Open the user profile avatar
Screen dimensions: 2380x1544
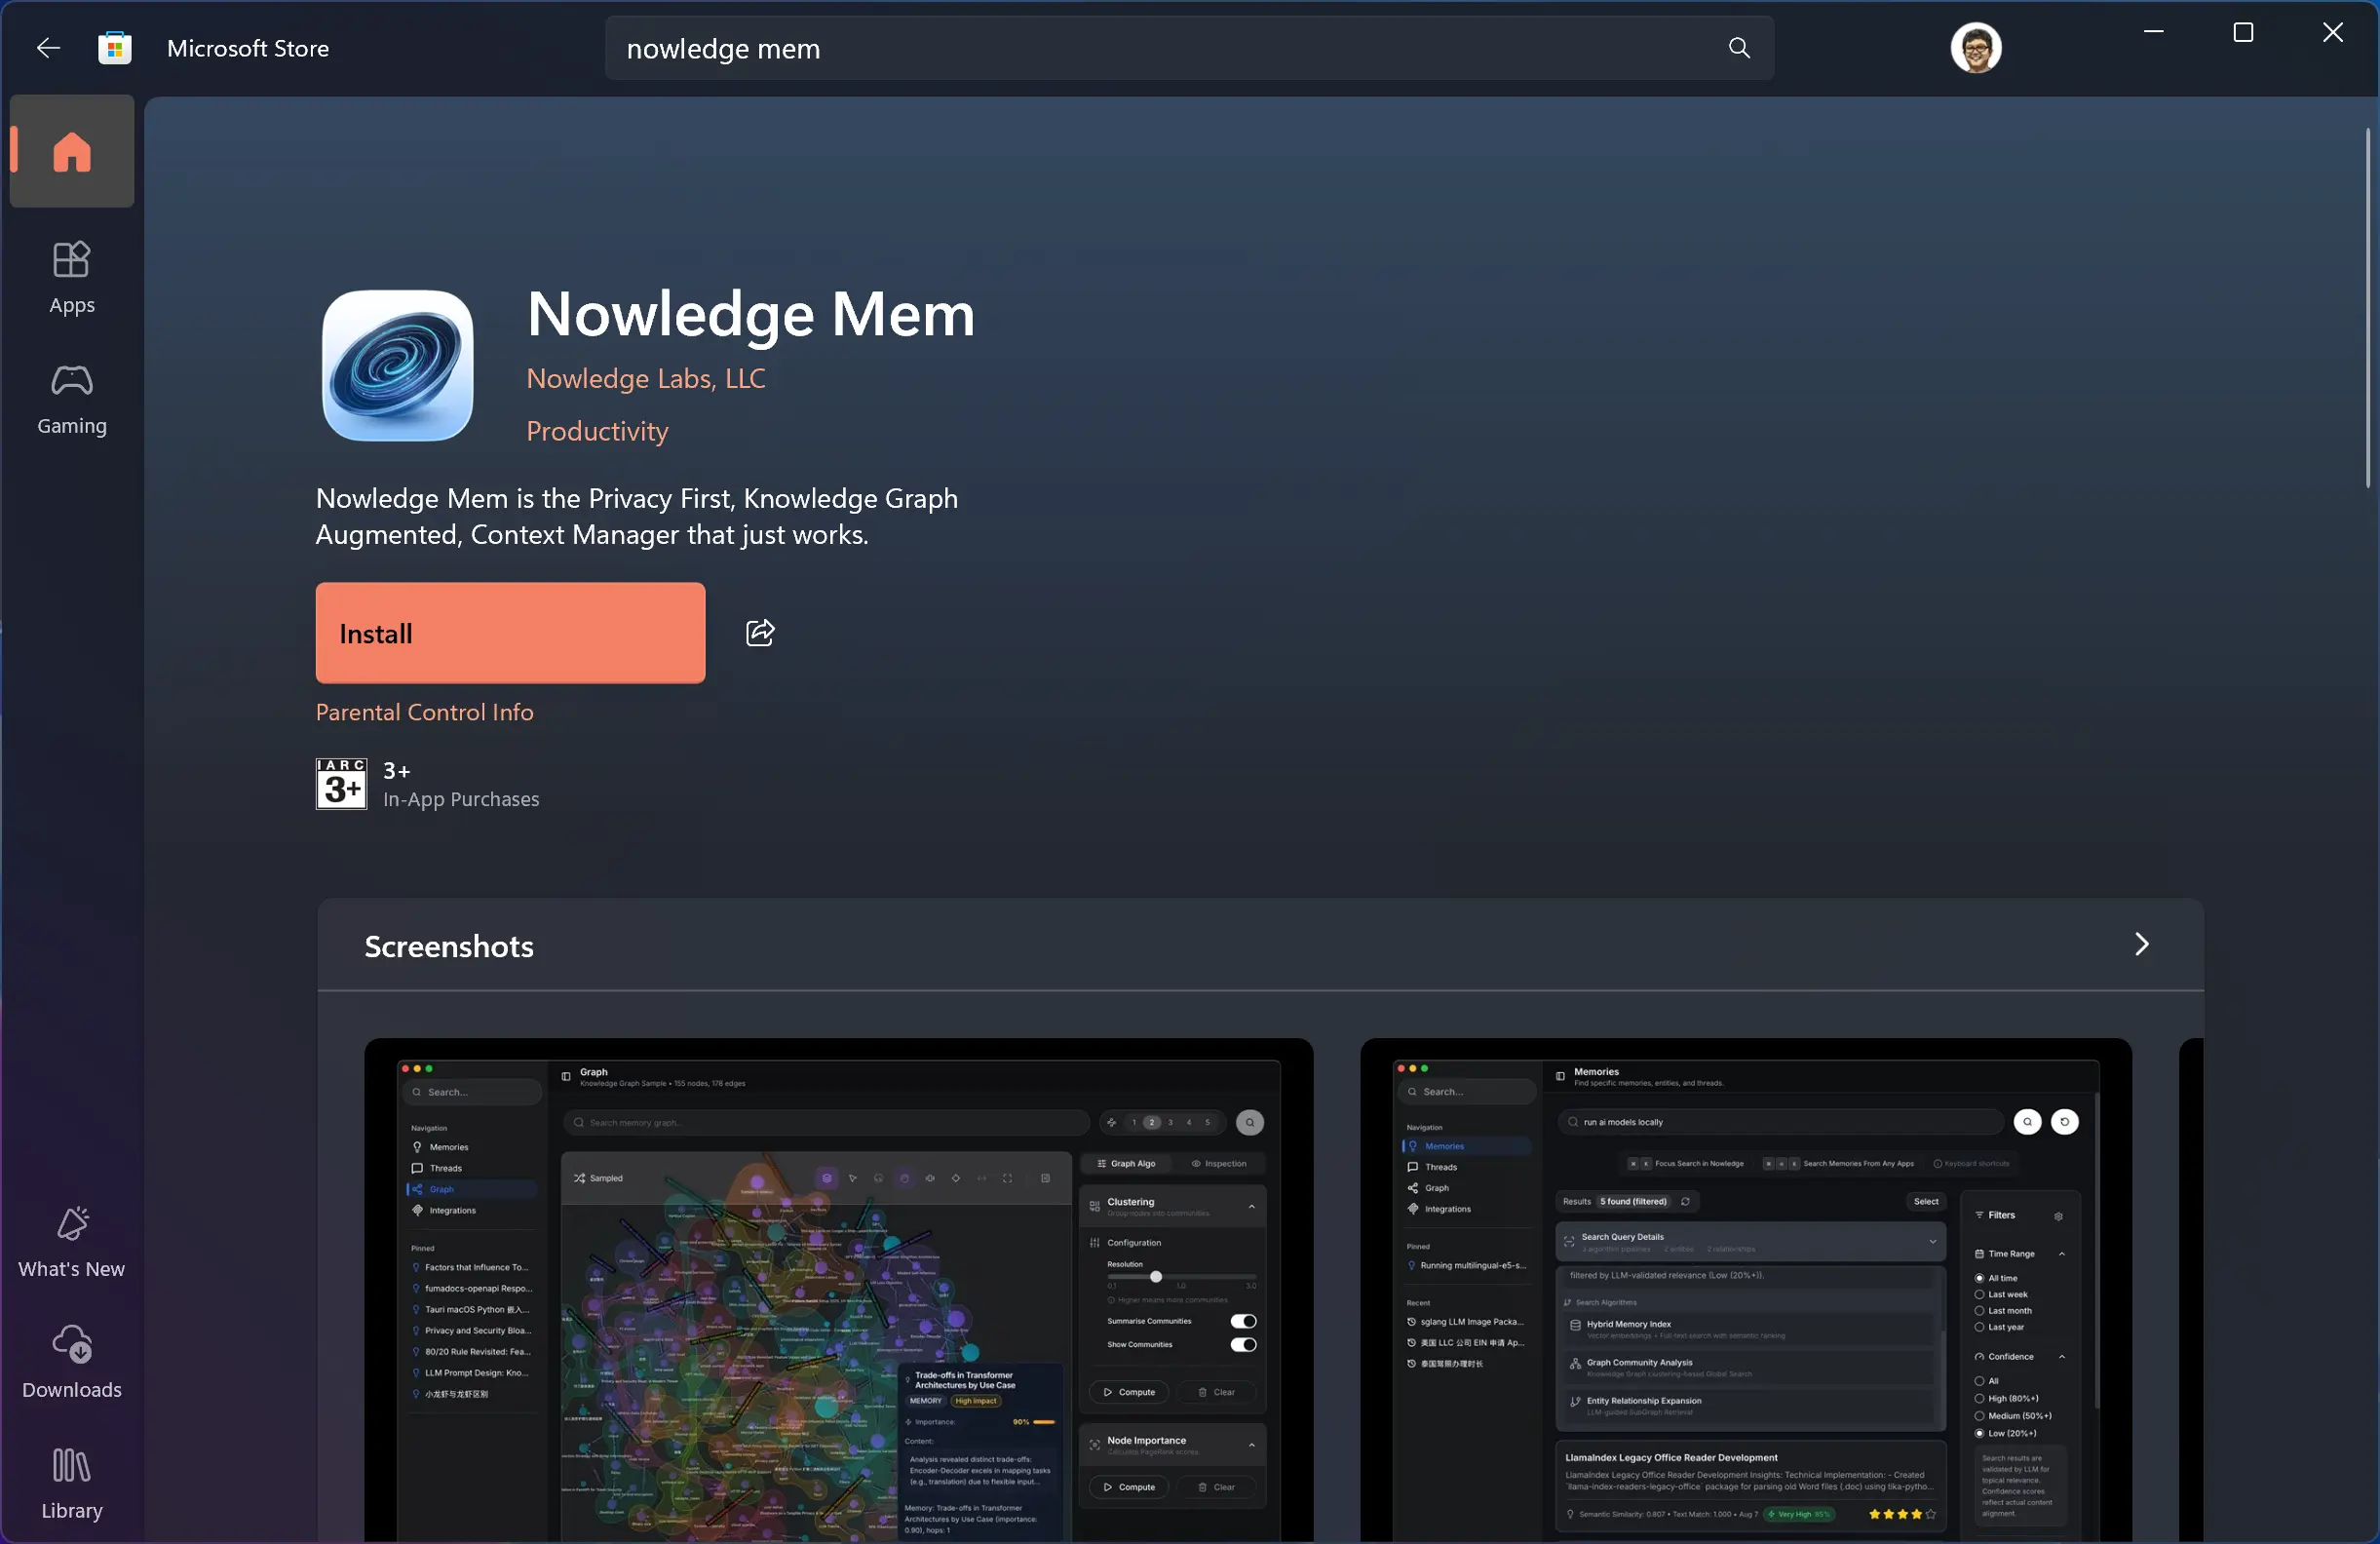tap(1974, 48)
